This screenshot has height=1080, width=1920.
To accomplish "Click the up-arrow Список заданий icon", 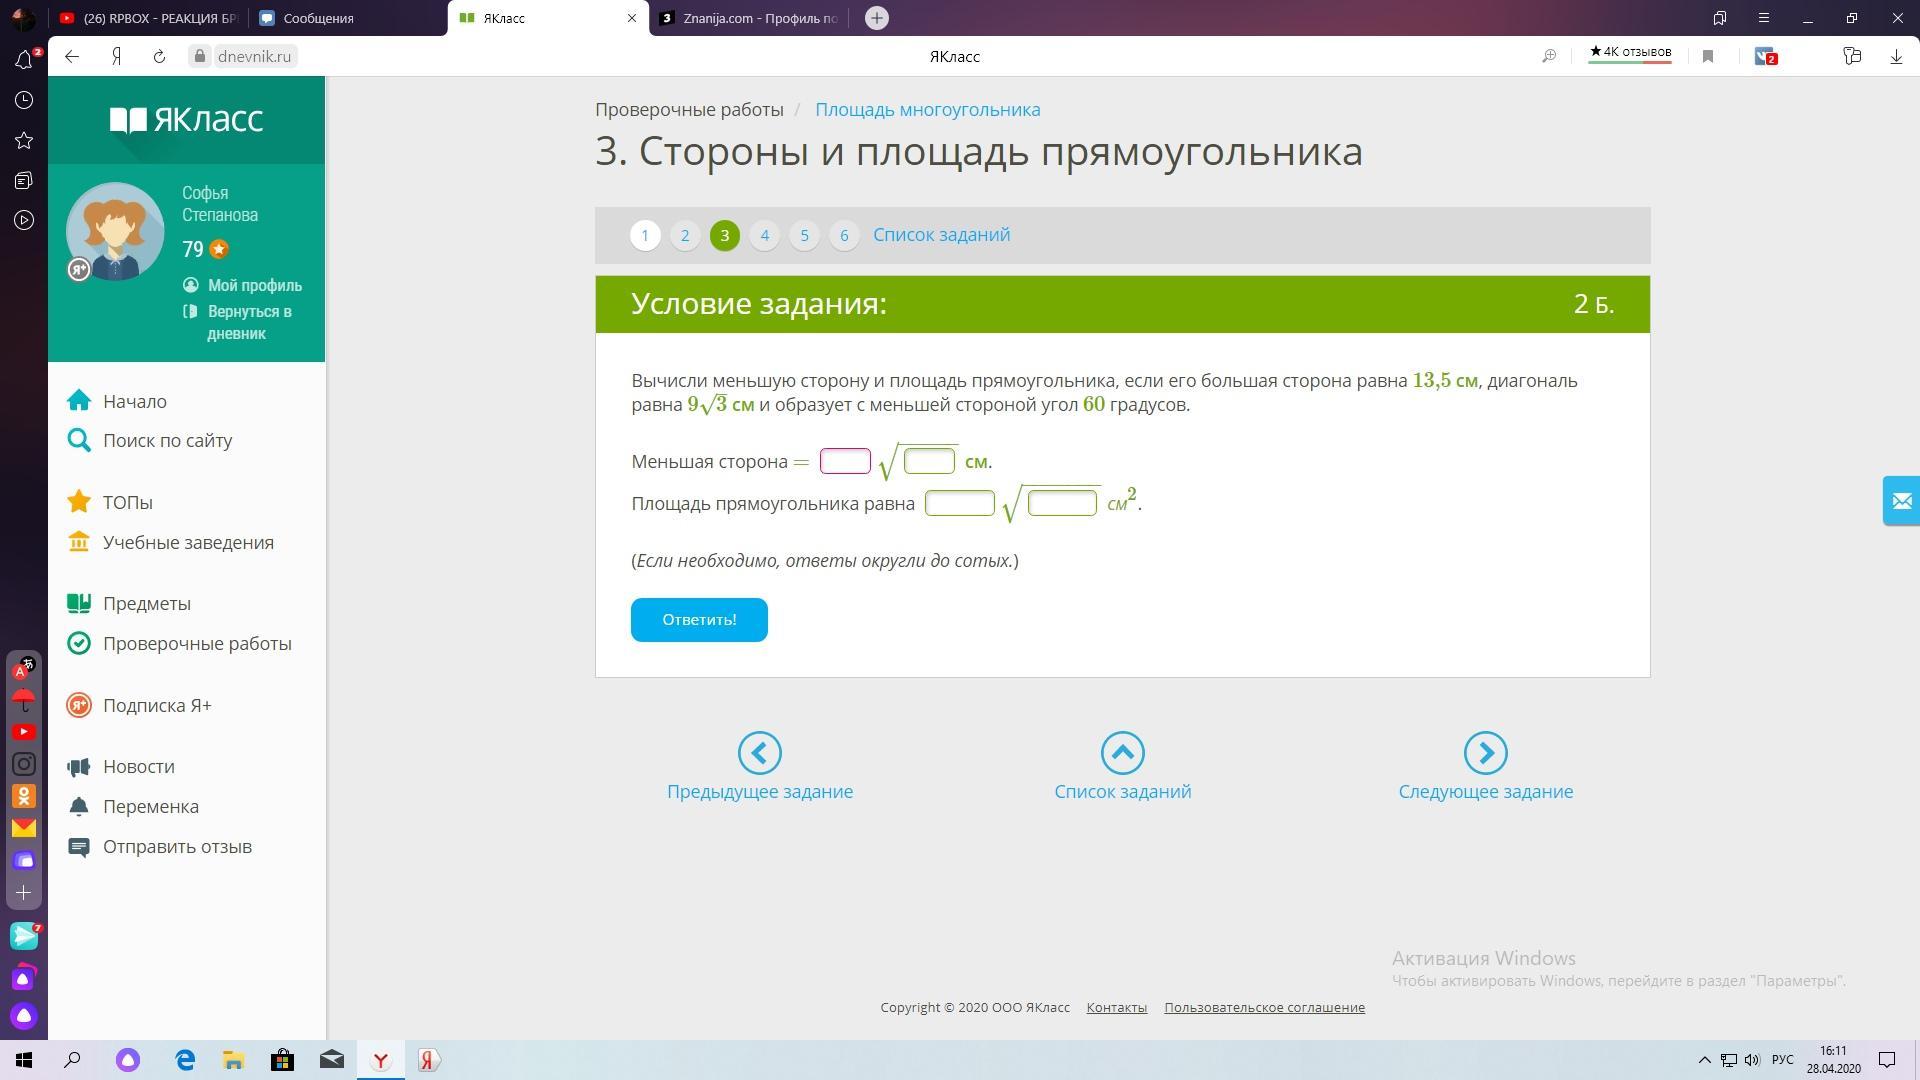I will click(1122, 753).
